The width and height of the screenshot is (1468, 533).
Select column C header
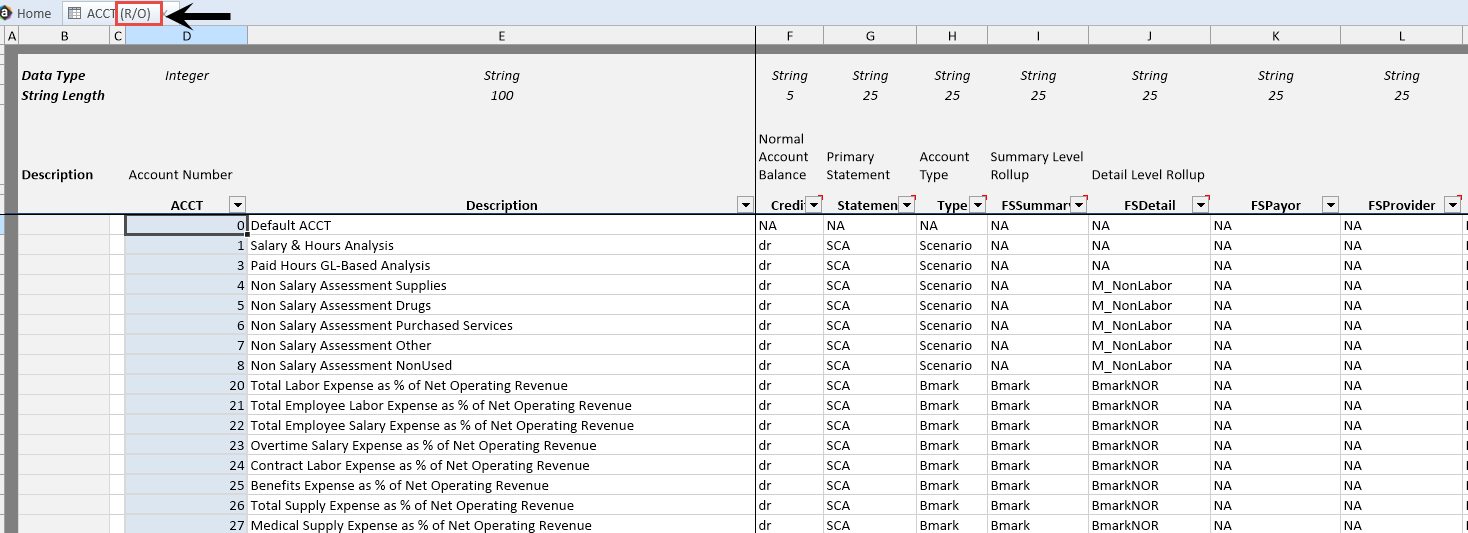[118, 36]
